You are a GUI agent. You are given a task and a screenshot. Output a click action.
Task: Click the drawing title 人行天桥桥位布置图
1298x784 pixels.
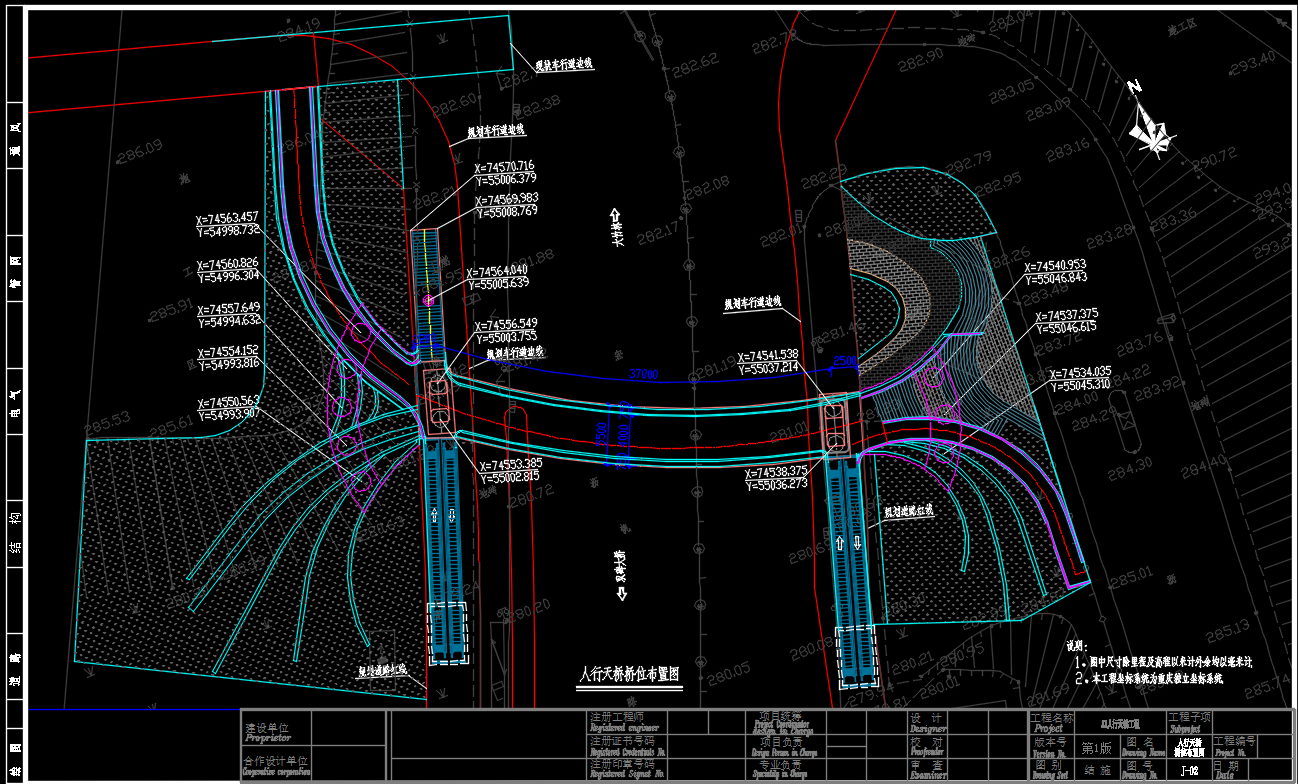[x=631, y=675]
